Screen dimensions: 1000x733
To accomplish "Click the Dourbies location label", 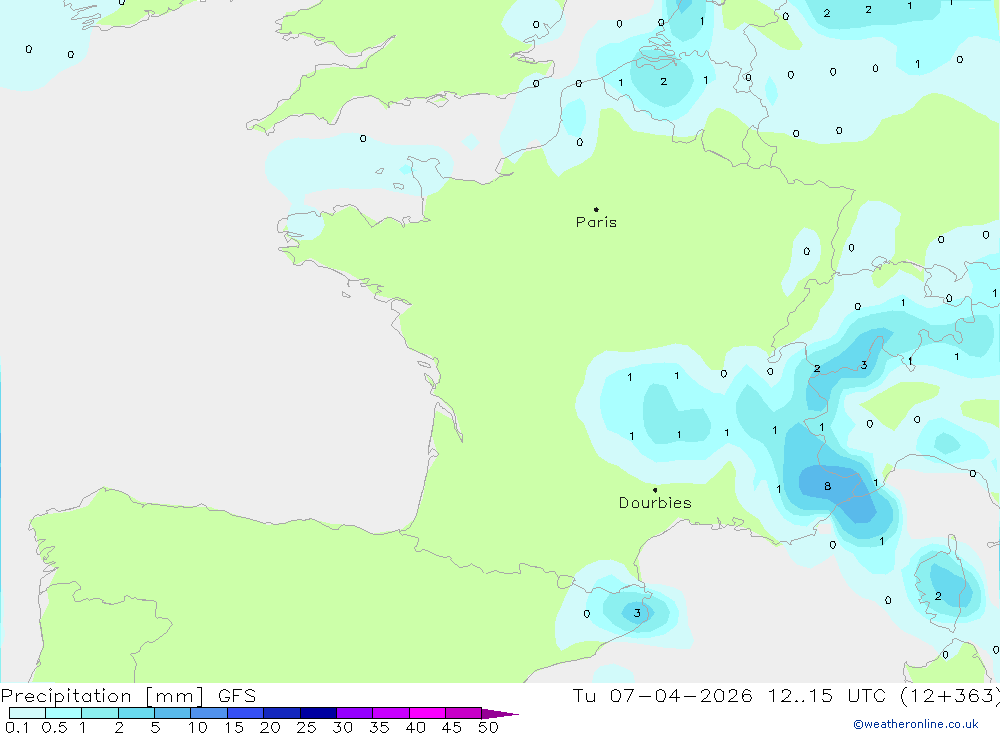I will (655, 503).
